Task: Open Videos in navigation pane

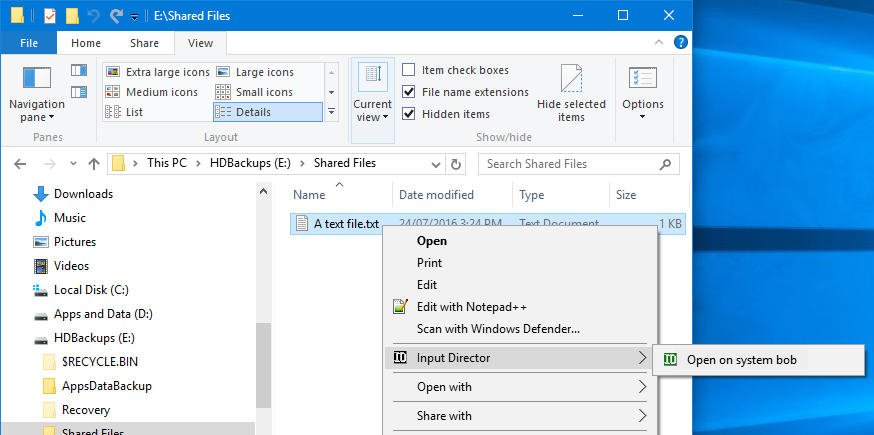Action: click(61, 266)
